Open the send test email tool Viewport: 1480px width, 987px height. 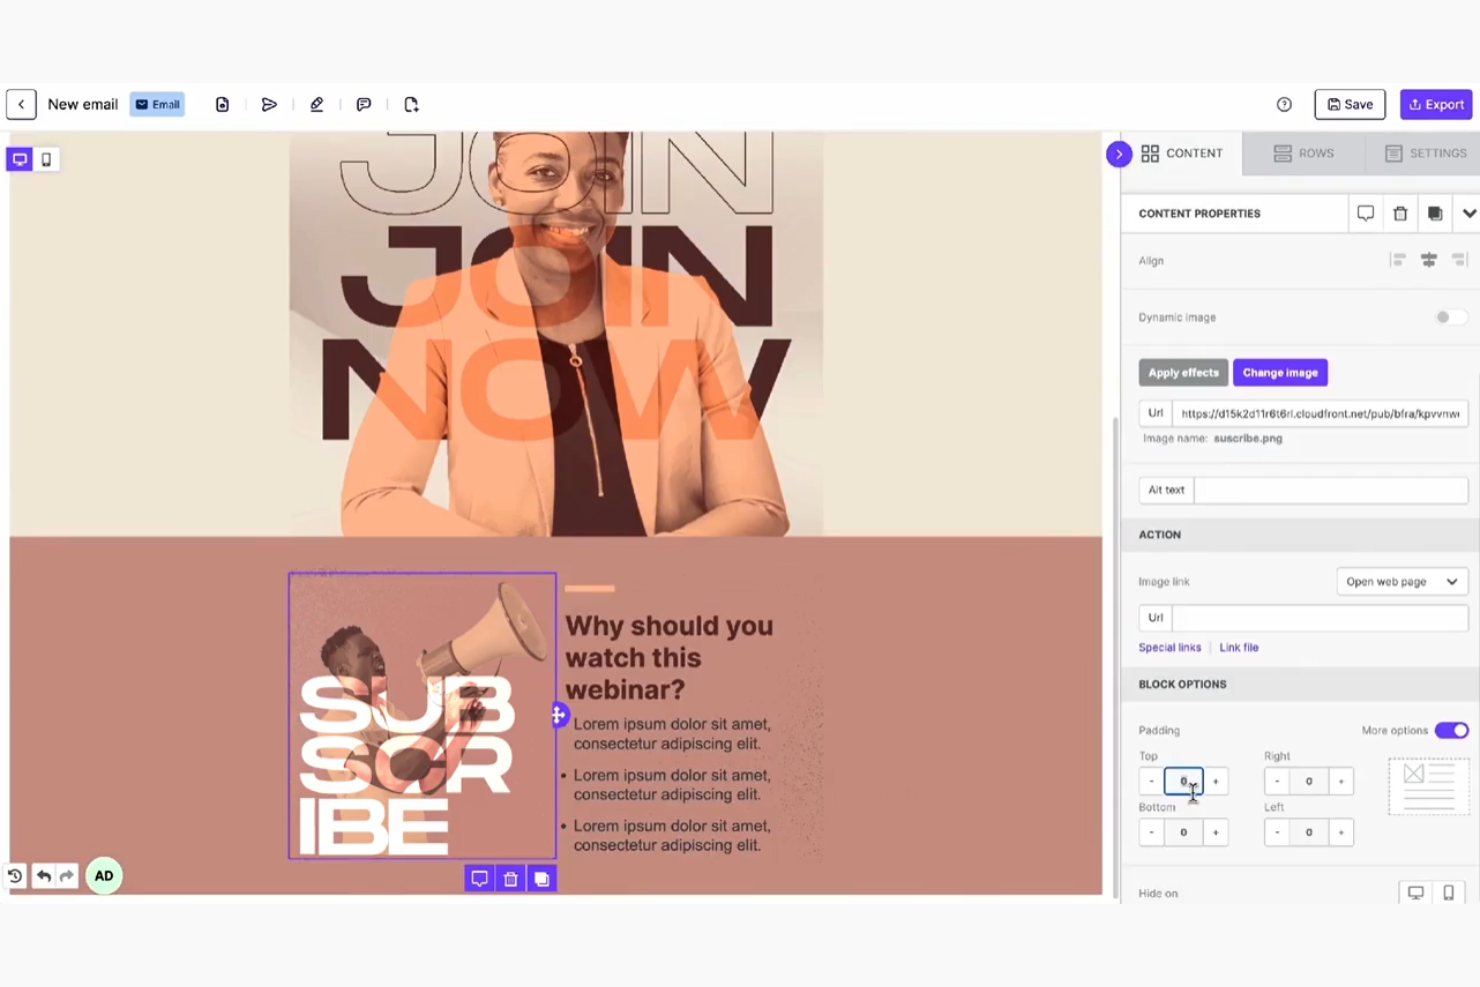coord(268,104)
